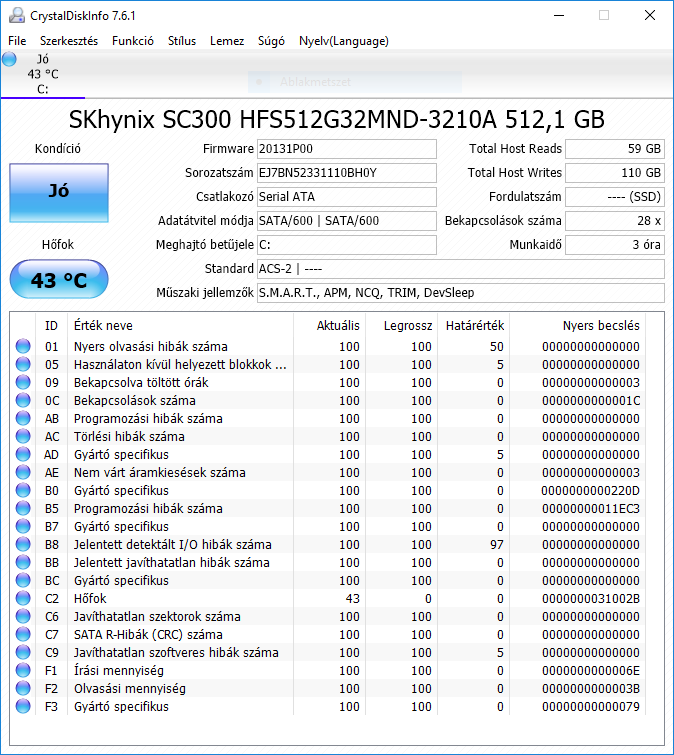Click the Aktuális column header

[330, 325]
